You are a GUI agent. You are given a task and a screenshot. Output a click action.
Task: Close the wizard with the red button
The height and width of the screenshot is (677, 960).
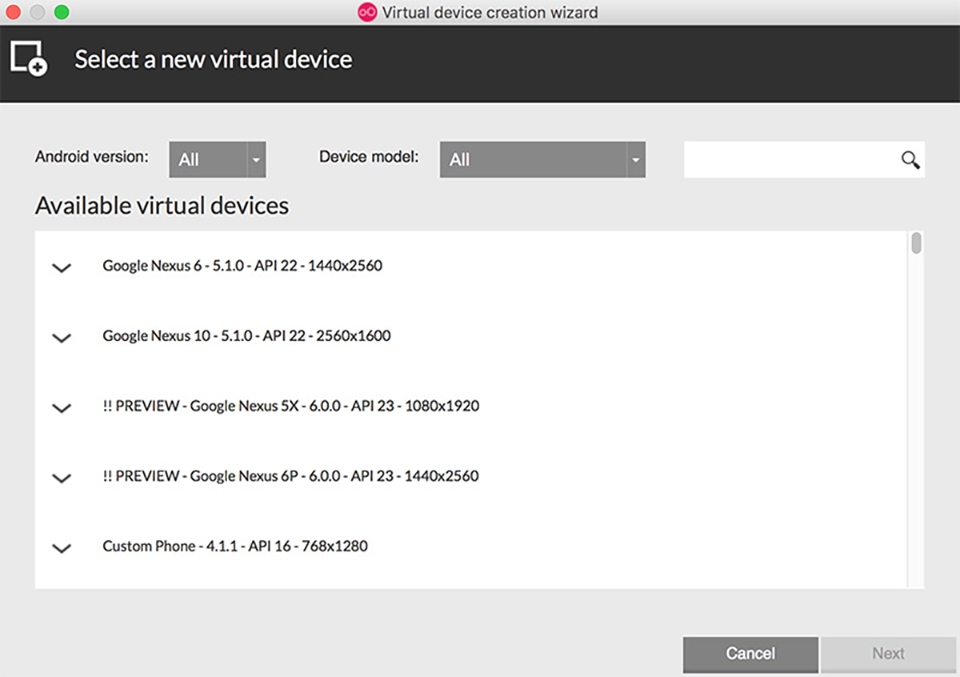tap(14, 12)
